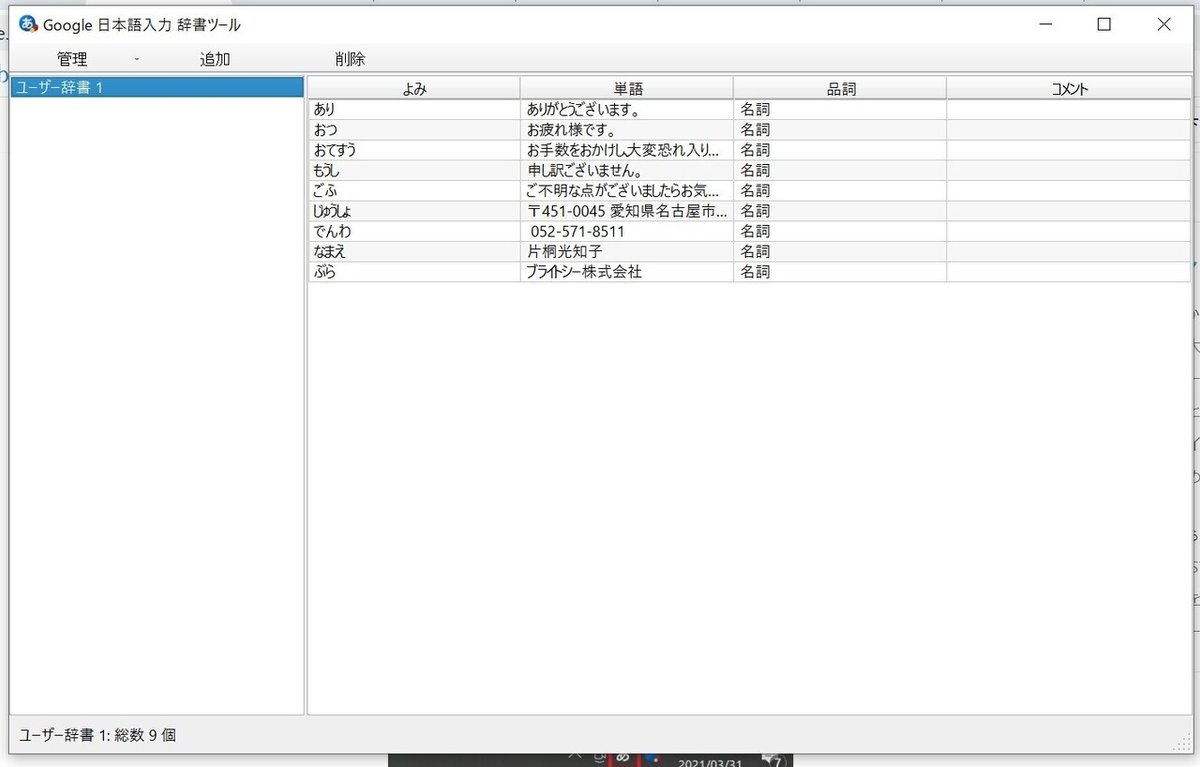Viewport: 1200px width, 767px height.
Task: Click the Google 日本語入力 app icon
Action: point(28,24)
